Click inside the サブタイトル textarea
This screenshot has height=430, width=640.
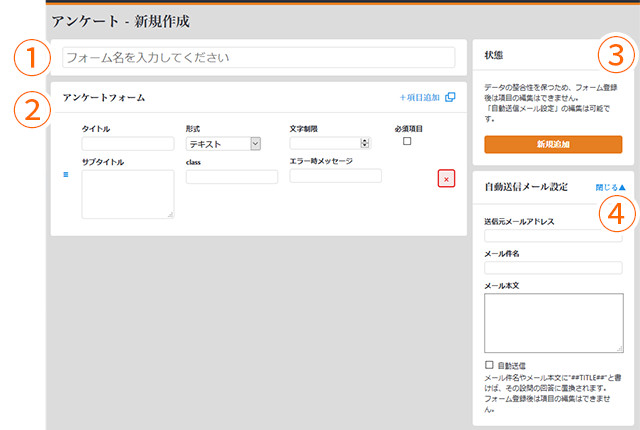coord(127,193)
